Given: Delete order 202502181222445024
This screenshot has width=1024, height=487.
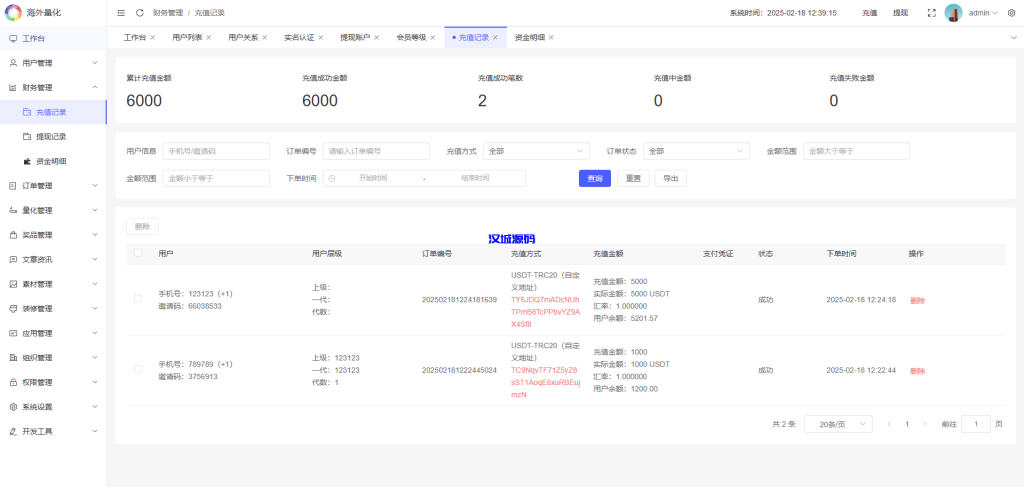Looking at the screenshot, I should (x=918, y=371).
